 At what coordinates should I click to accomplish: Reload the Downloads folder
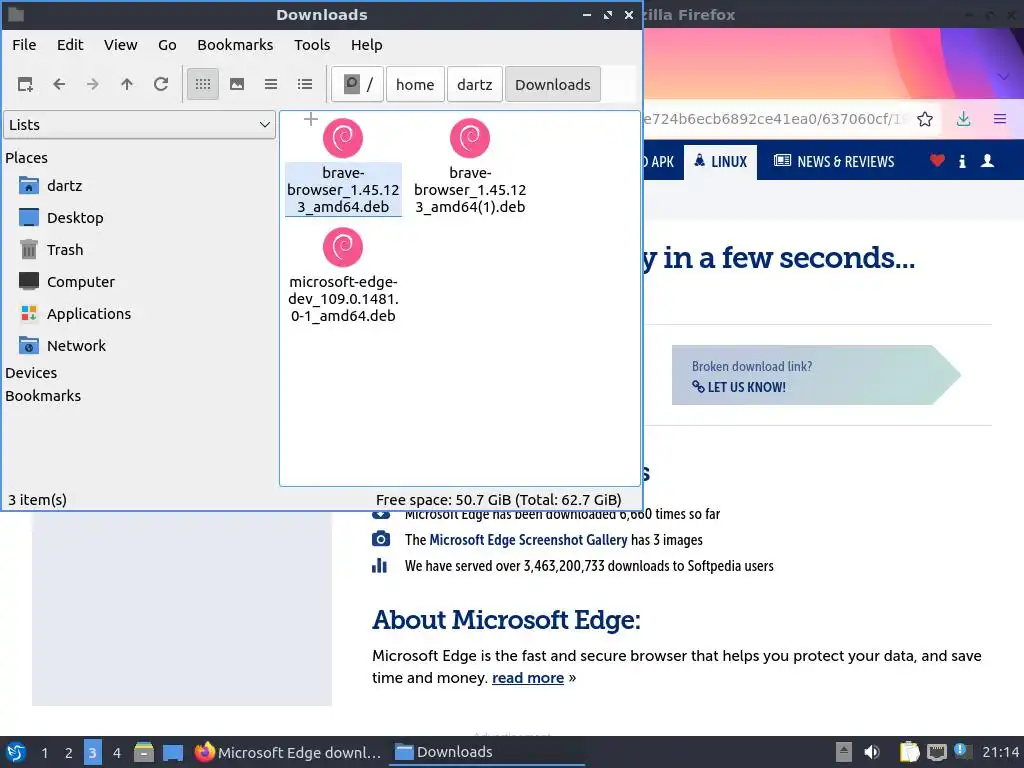point(161,84)
